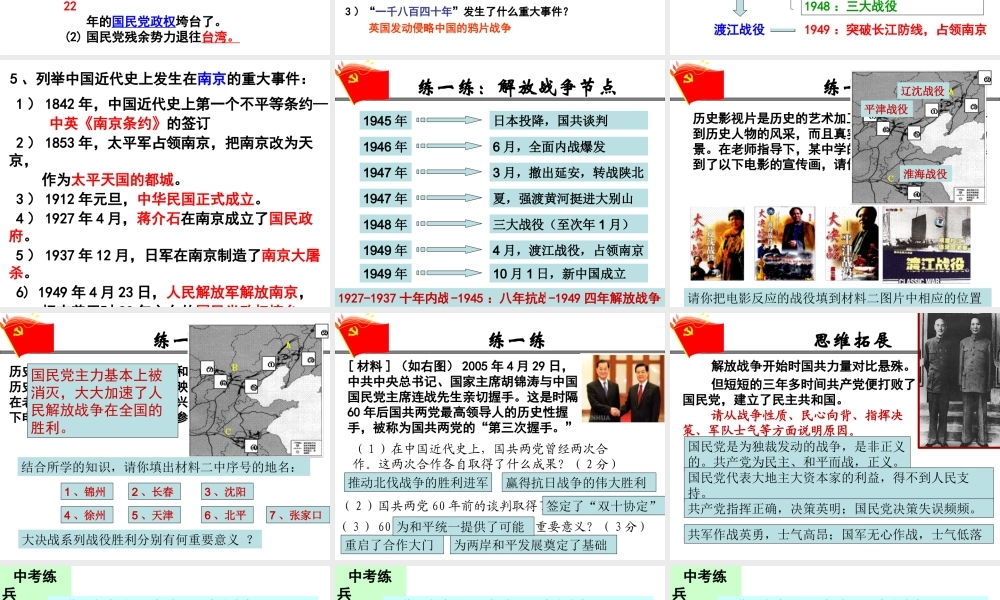Screen dimensions: 1000x600
Task: Click the slide title 思维拓展
Action: pyautogui.click(x=852, y=340)
